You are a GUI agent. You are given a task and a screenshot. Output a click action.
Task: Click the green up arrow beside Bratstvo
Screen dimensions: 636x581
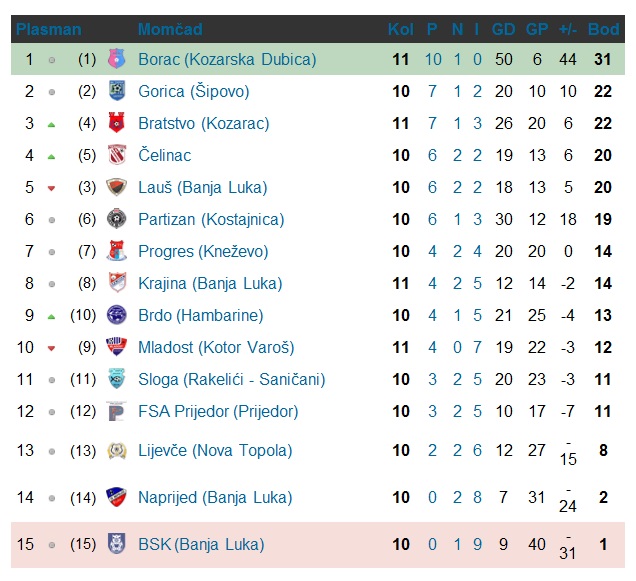[x=52, y=124]
